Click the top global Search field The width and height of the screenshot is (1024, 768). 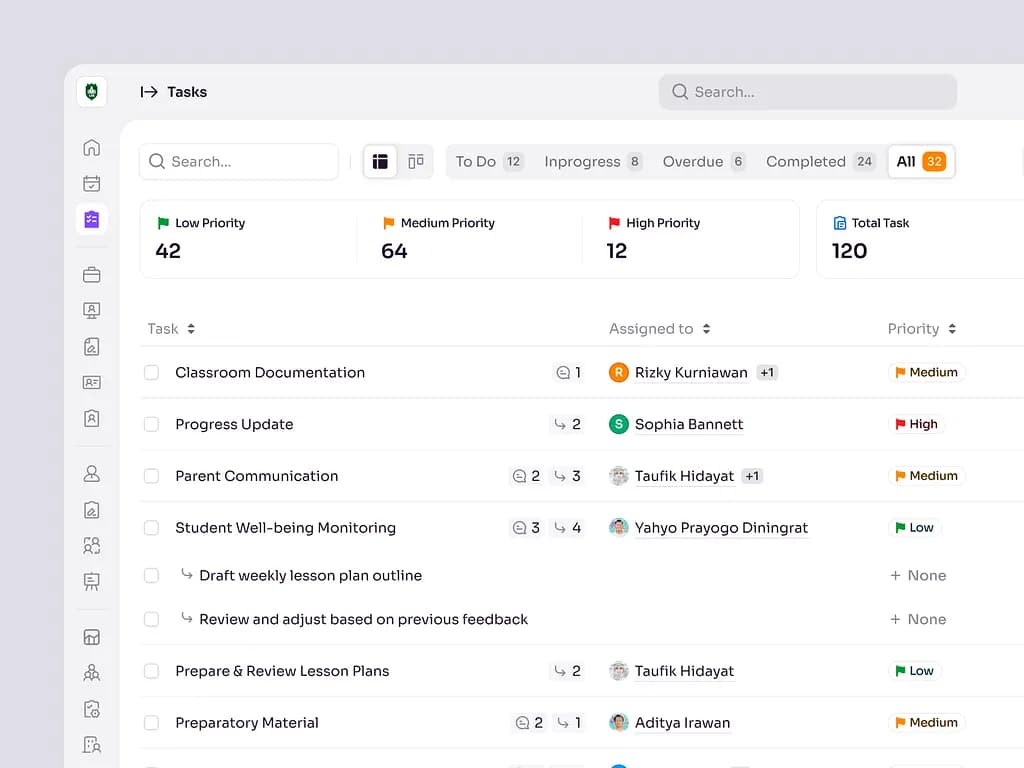[808, 92]
